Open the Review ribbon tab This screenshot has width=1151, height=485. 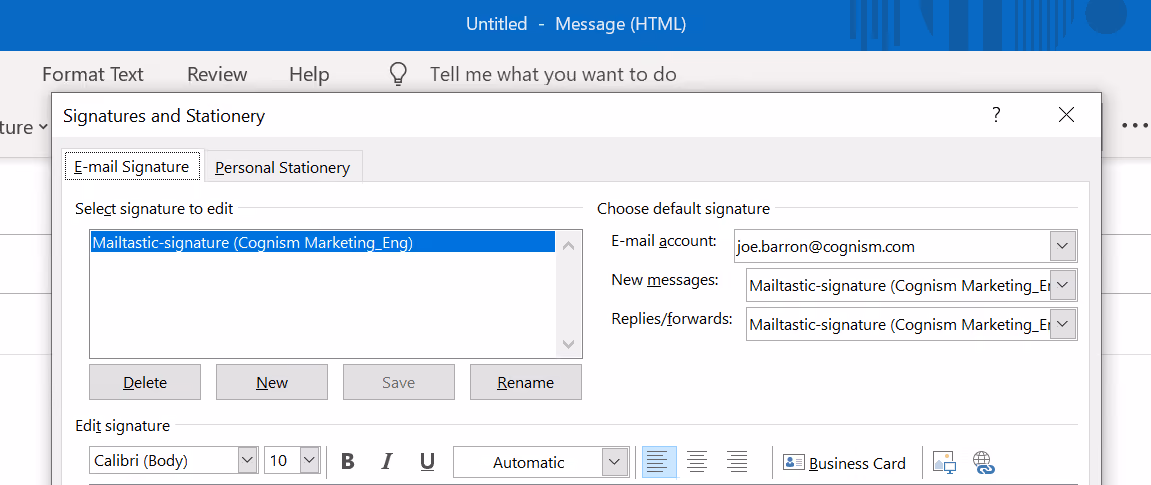click(217, 74)
